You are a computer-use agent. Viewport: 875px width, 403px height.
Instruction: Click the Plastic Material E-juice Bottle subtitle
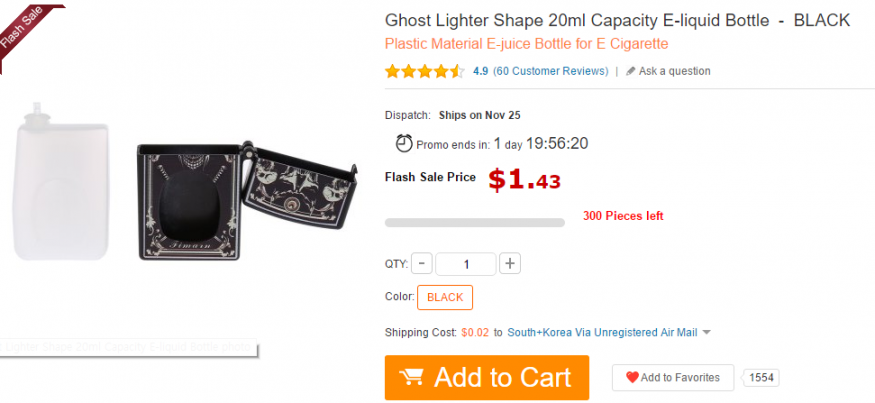pos(526,44)
